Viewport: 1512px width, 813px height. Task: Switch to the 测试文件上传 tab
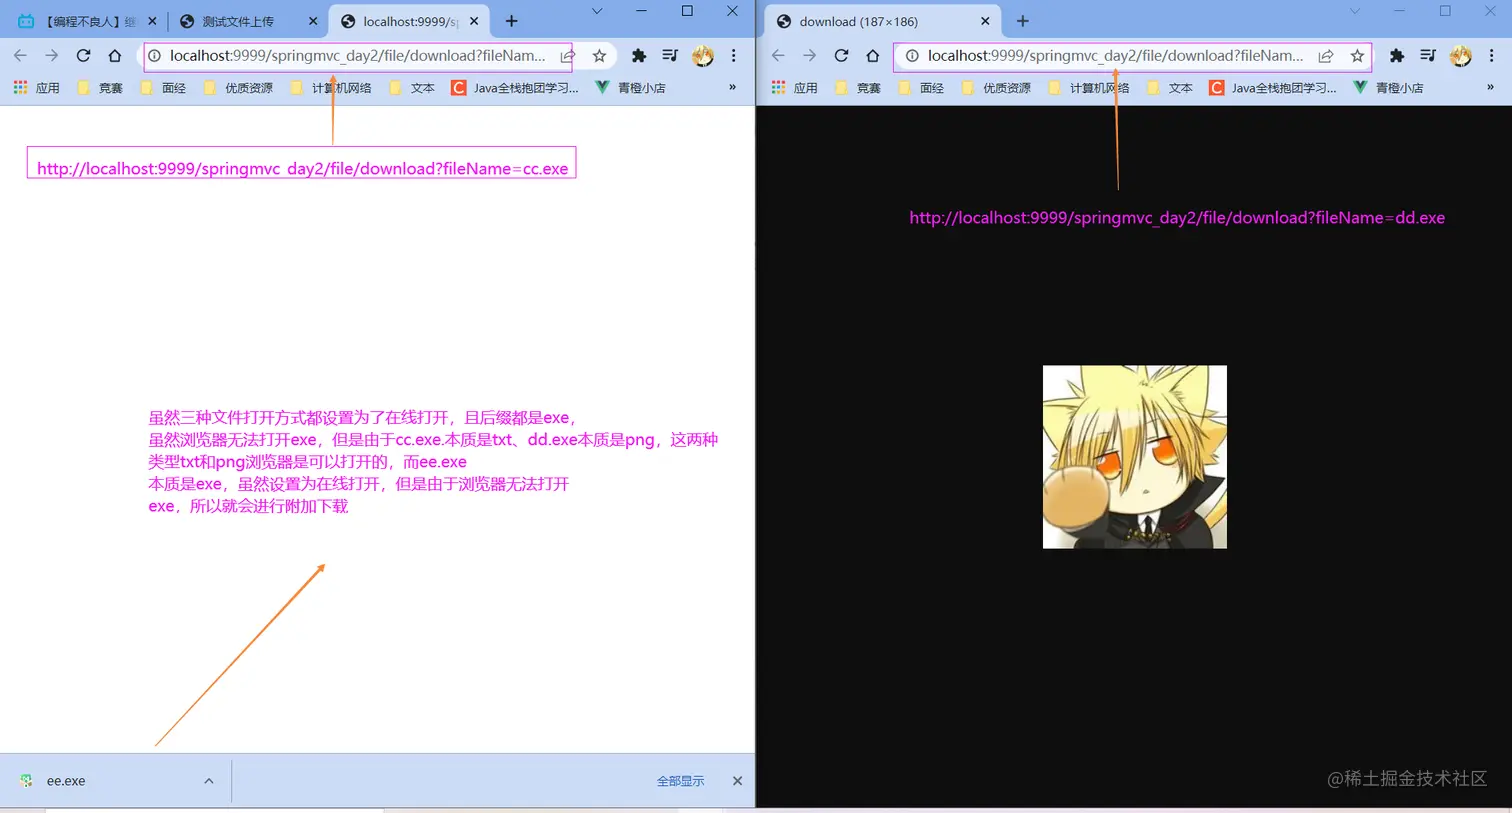click(x=242, y=20)
